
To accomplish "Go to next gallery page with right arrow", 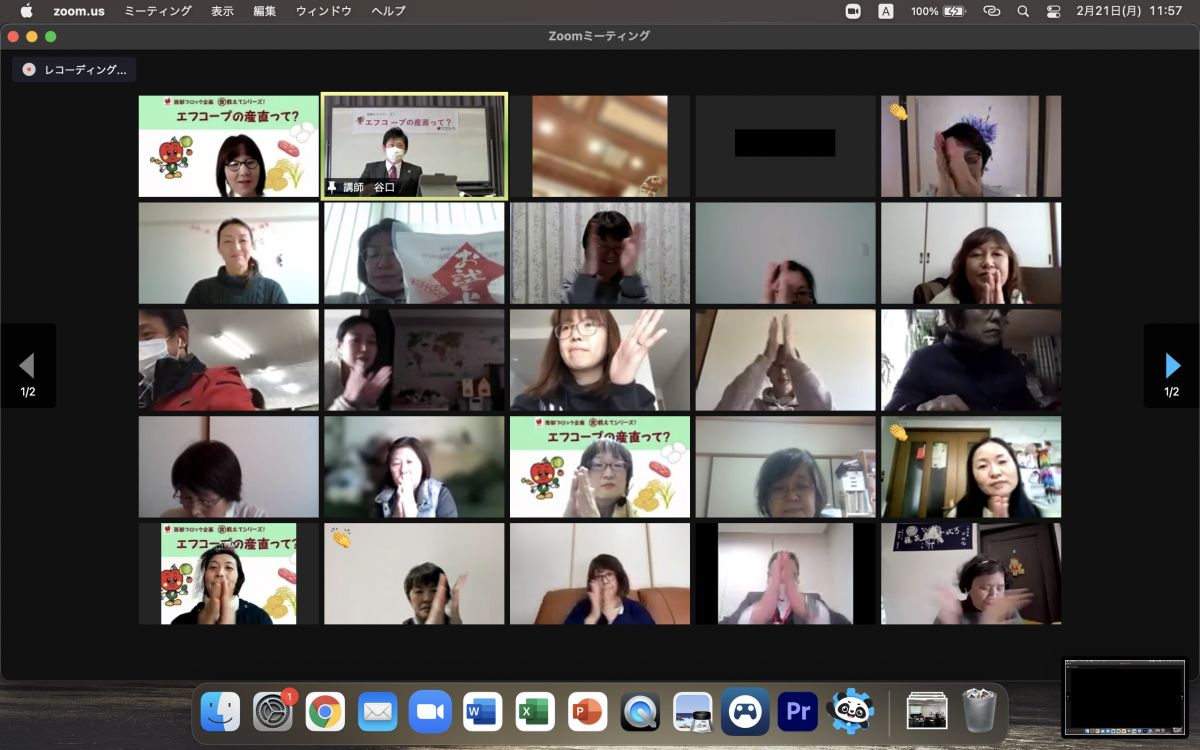I will 1172,366.
